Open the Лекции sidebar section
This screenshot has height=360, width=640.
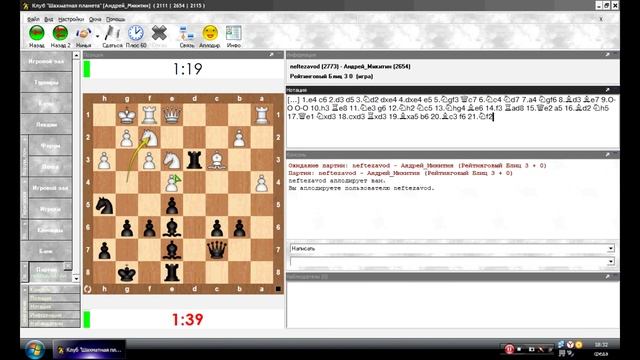click(46, 124)
